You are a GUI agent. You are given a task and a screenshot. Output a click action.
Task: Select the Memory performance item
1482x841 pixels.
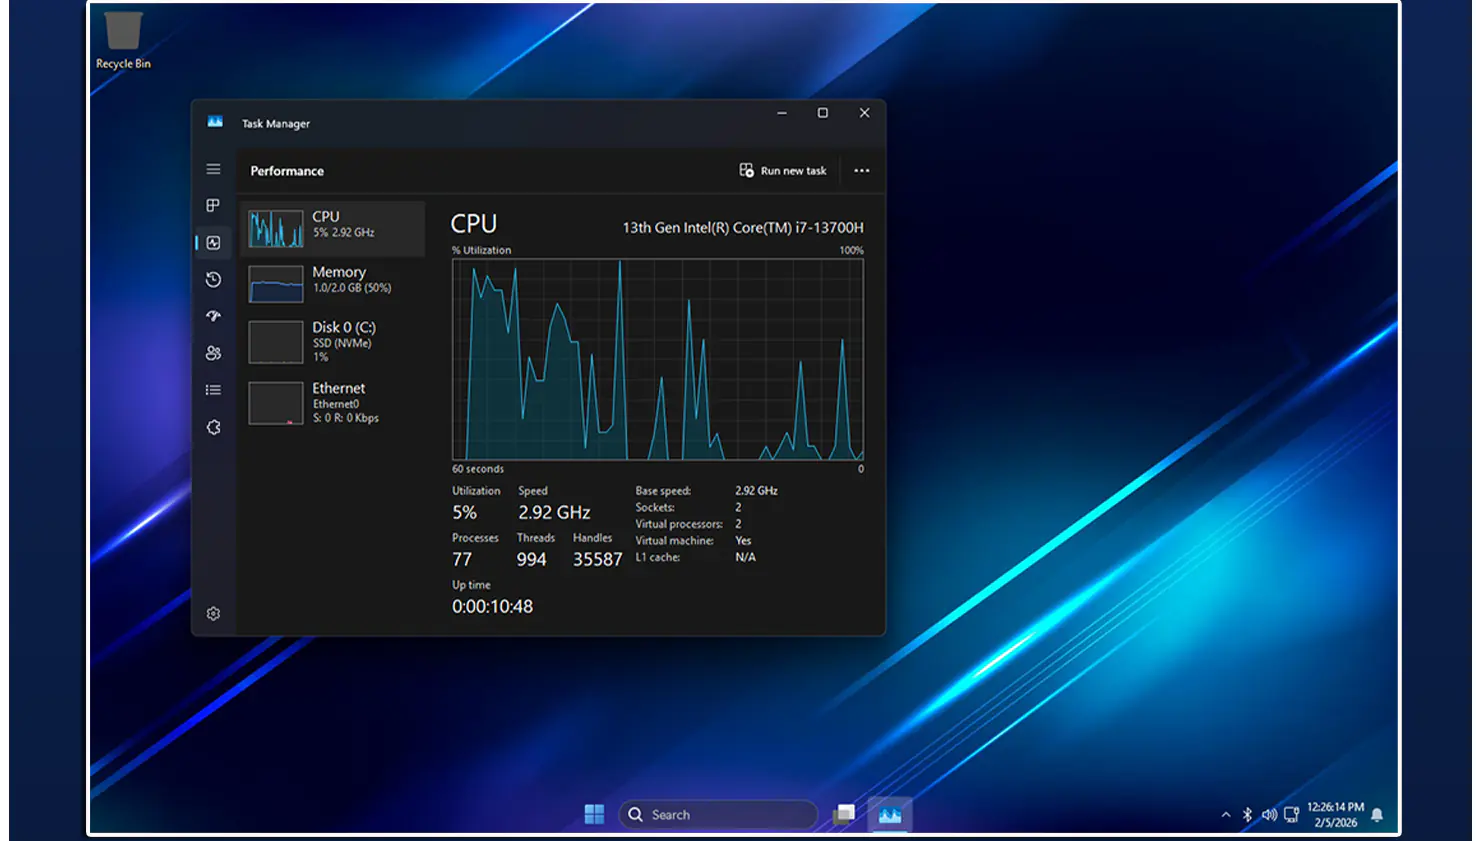332,284
